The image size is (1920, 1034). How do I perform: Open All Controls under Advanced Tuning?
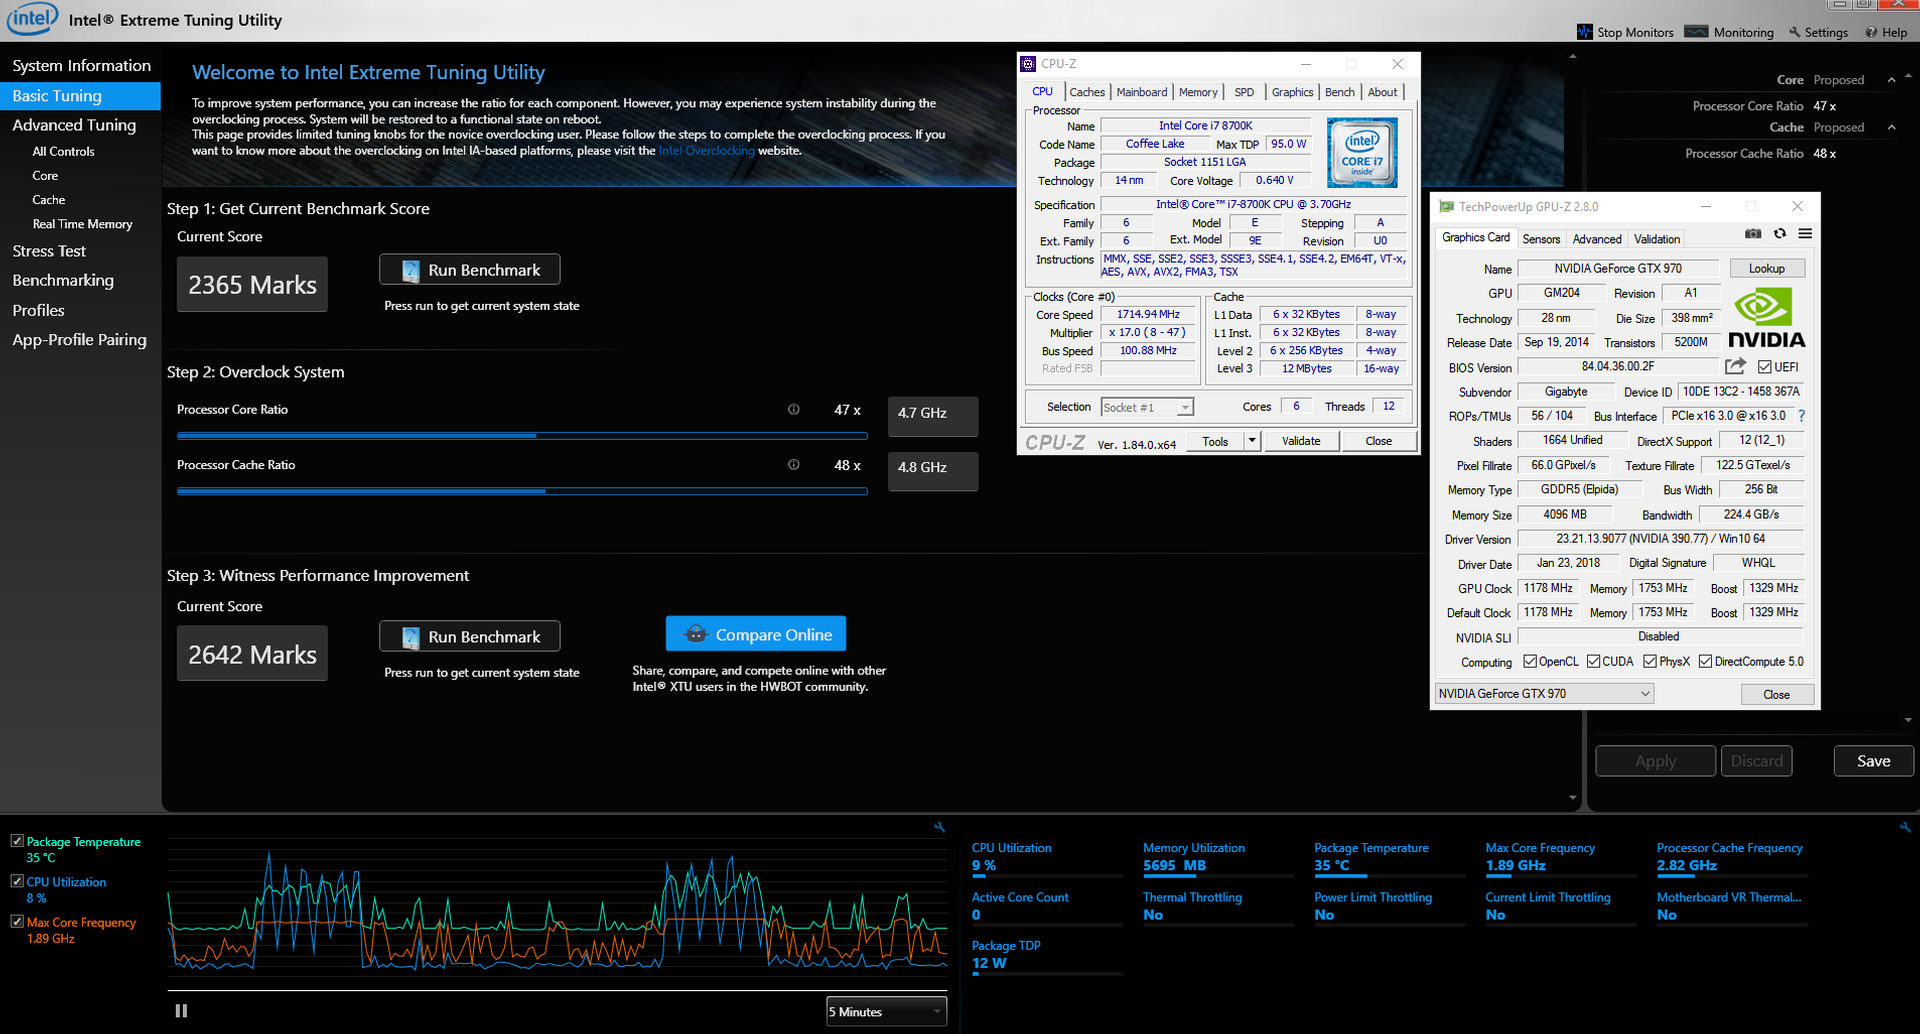(63, 152)
